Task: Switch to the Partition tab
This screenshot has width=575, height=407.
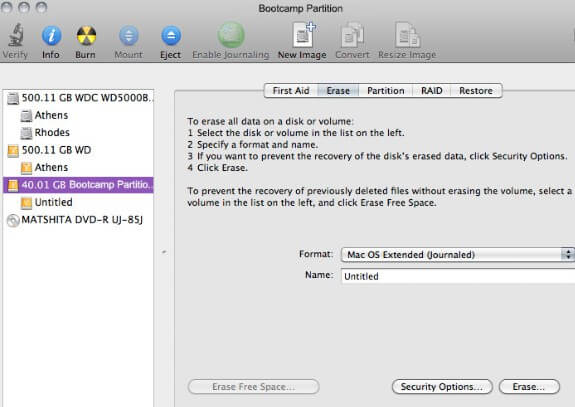Action: click(x=385, y=91)
